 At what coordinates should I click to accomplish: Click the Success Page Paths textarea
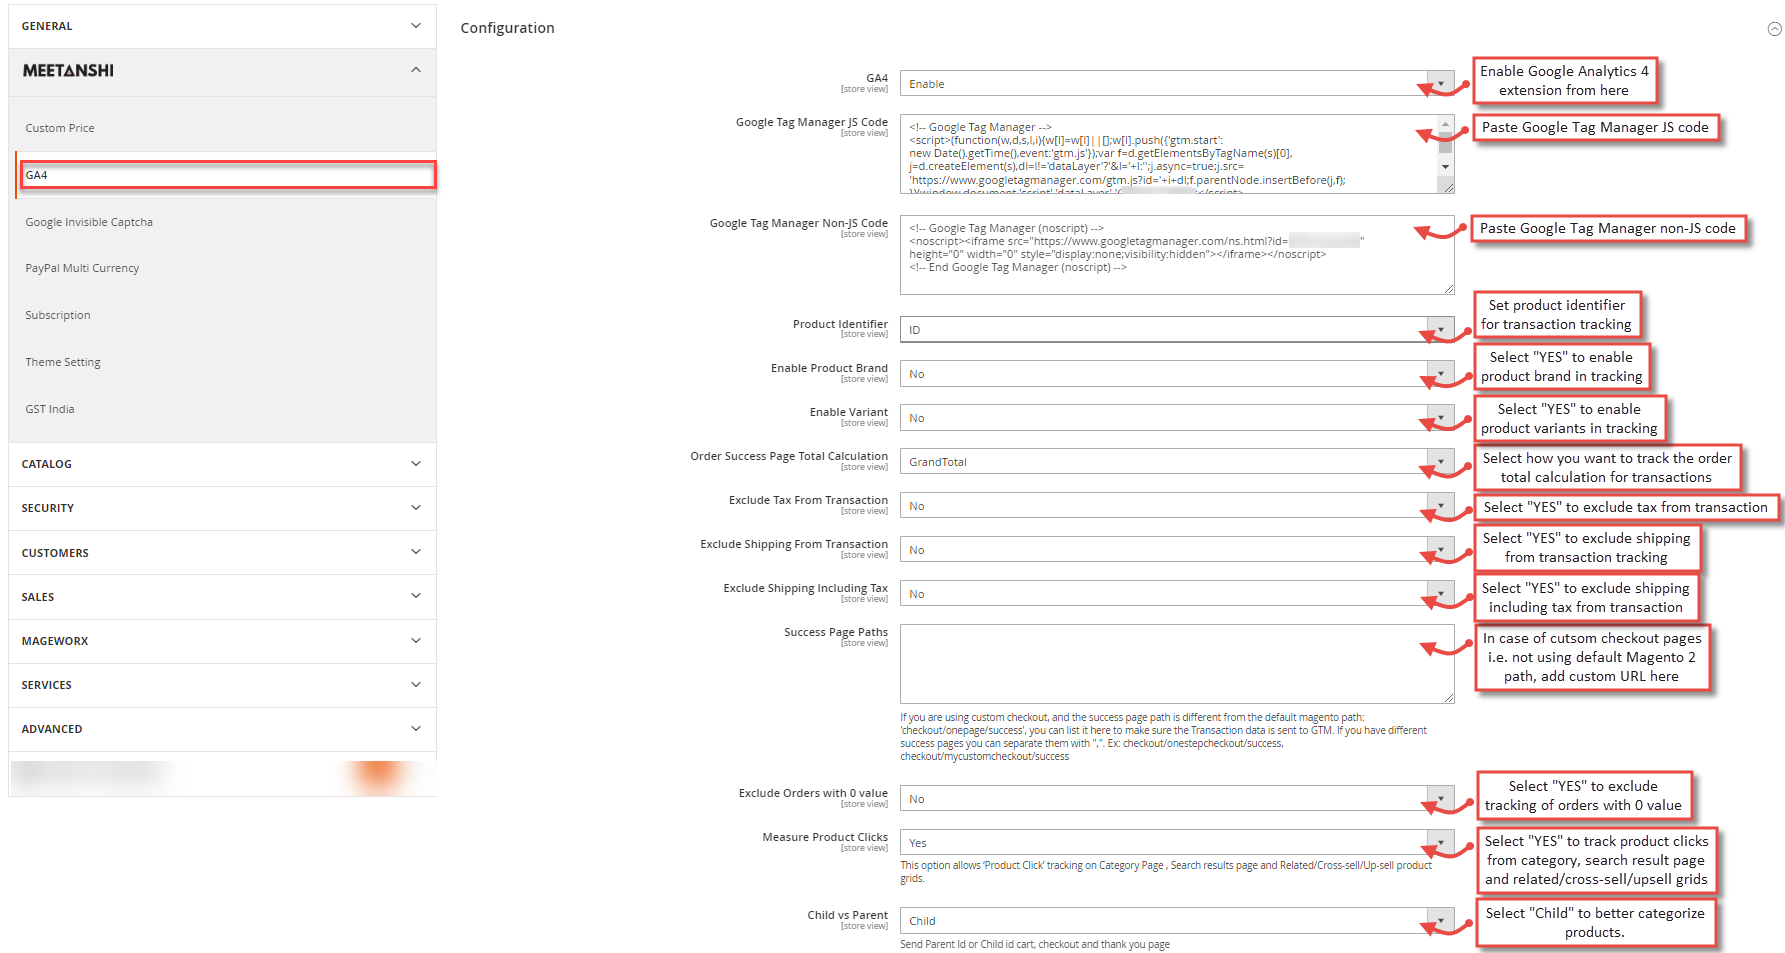point(1177,664)
